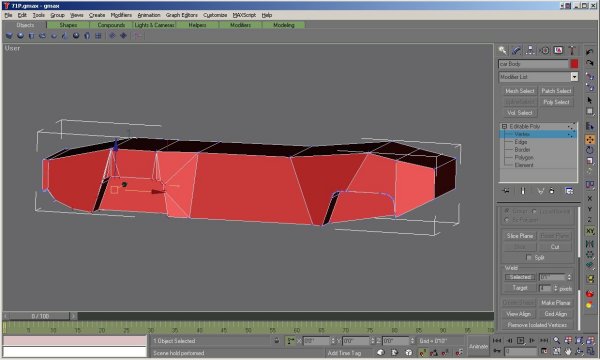Collapse the Editable Poly tree
Viewport: 600px width, 360px height.
tap(504, 126)
